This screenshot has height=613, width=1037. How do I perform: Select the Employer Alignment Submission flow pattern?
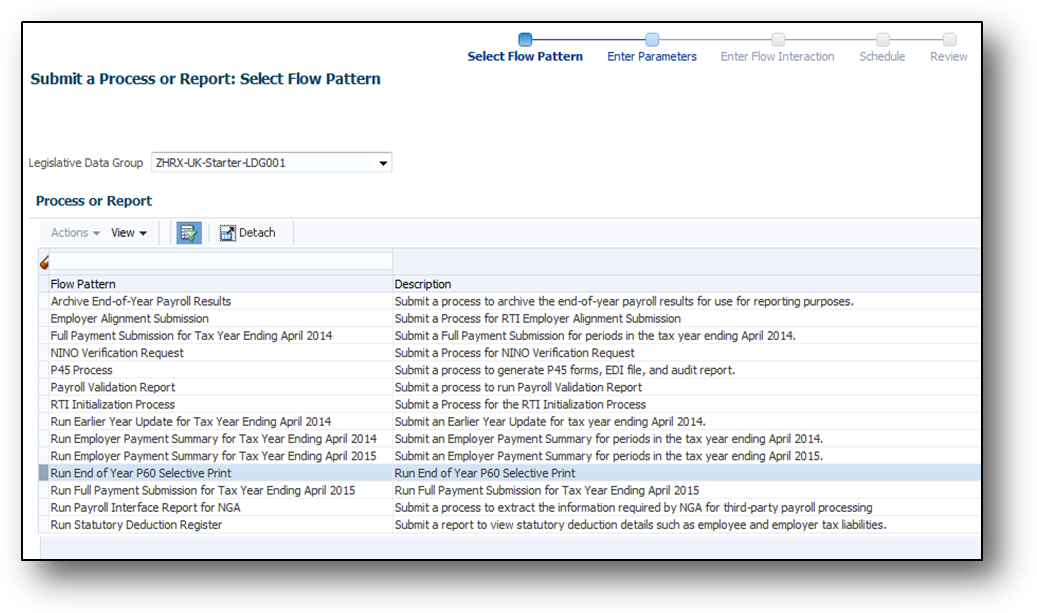pos(130,319)
